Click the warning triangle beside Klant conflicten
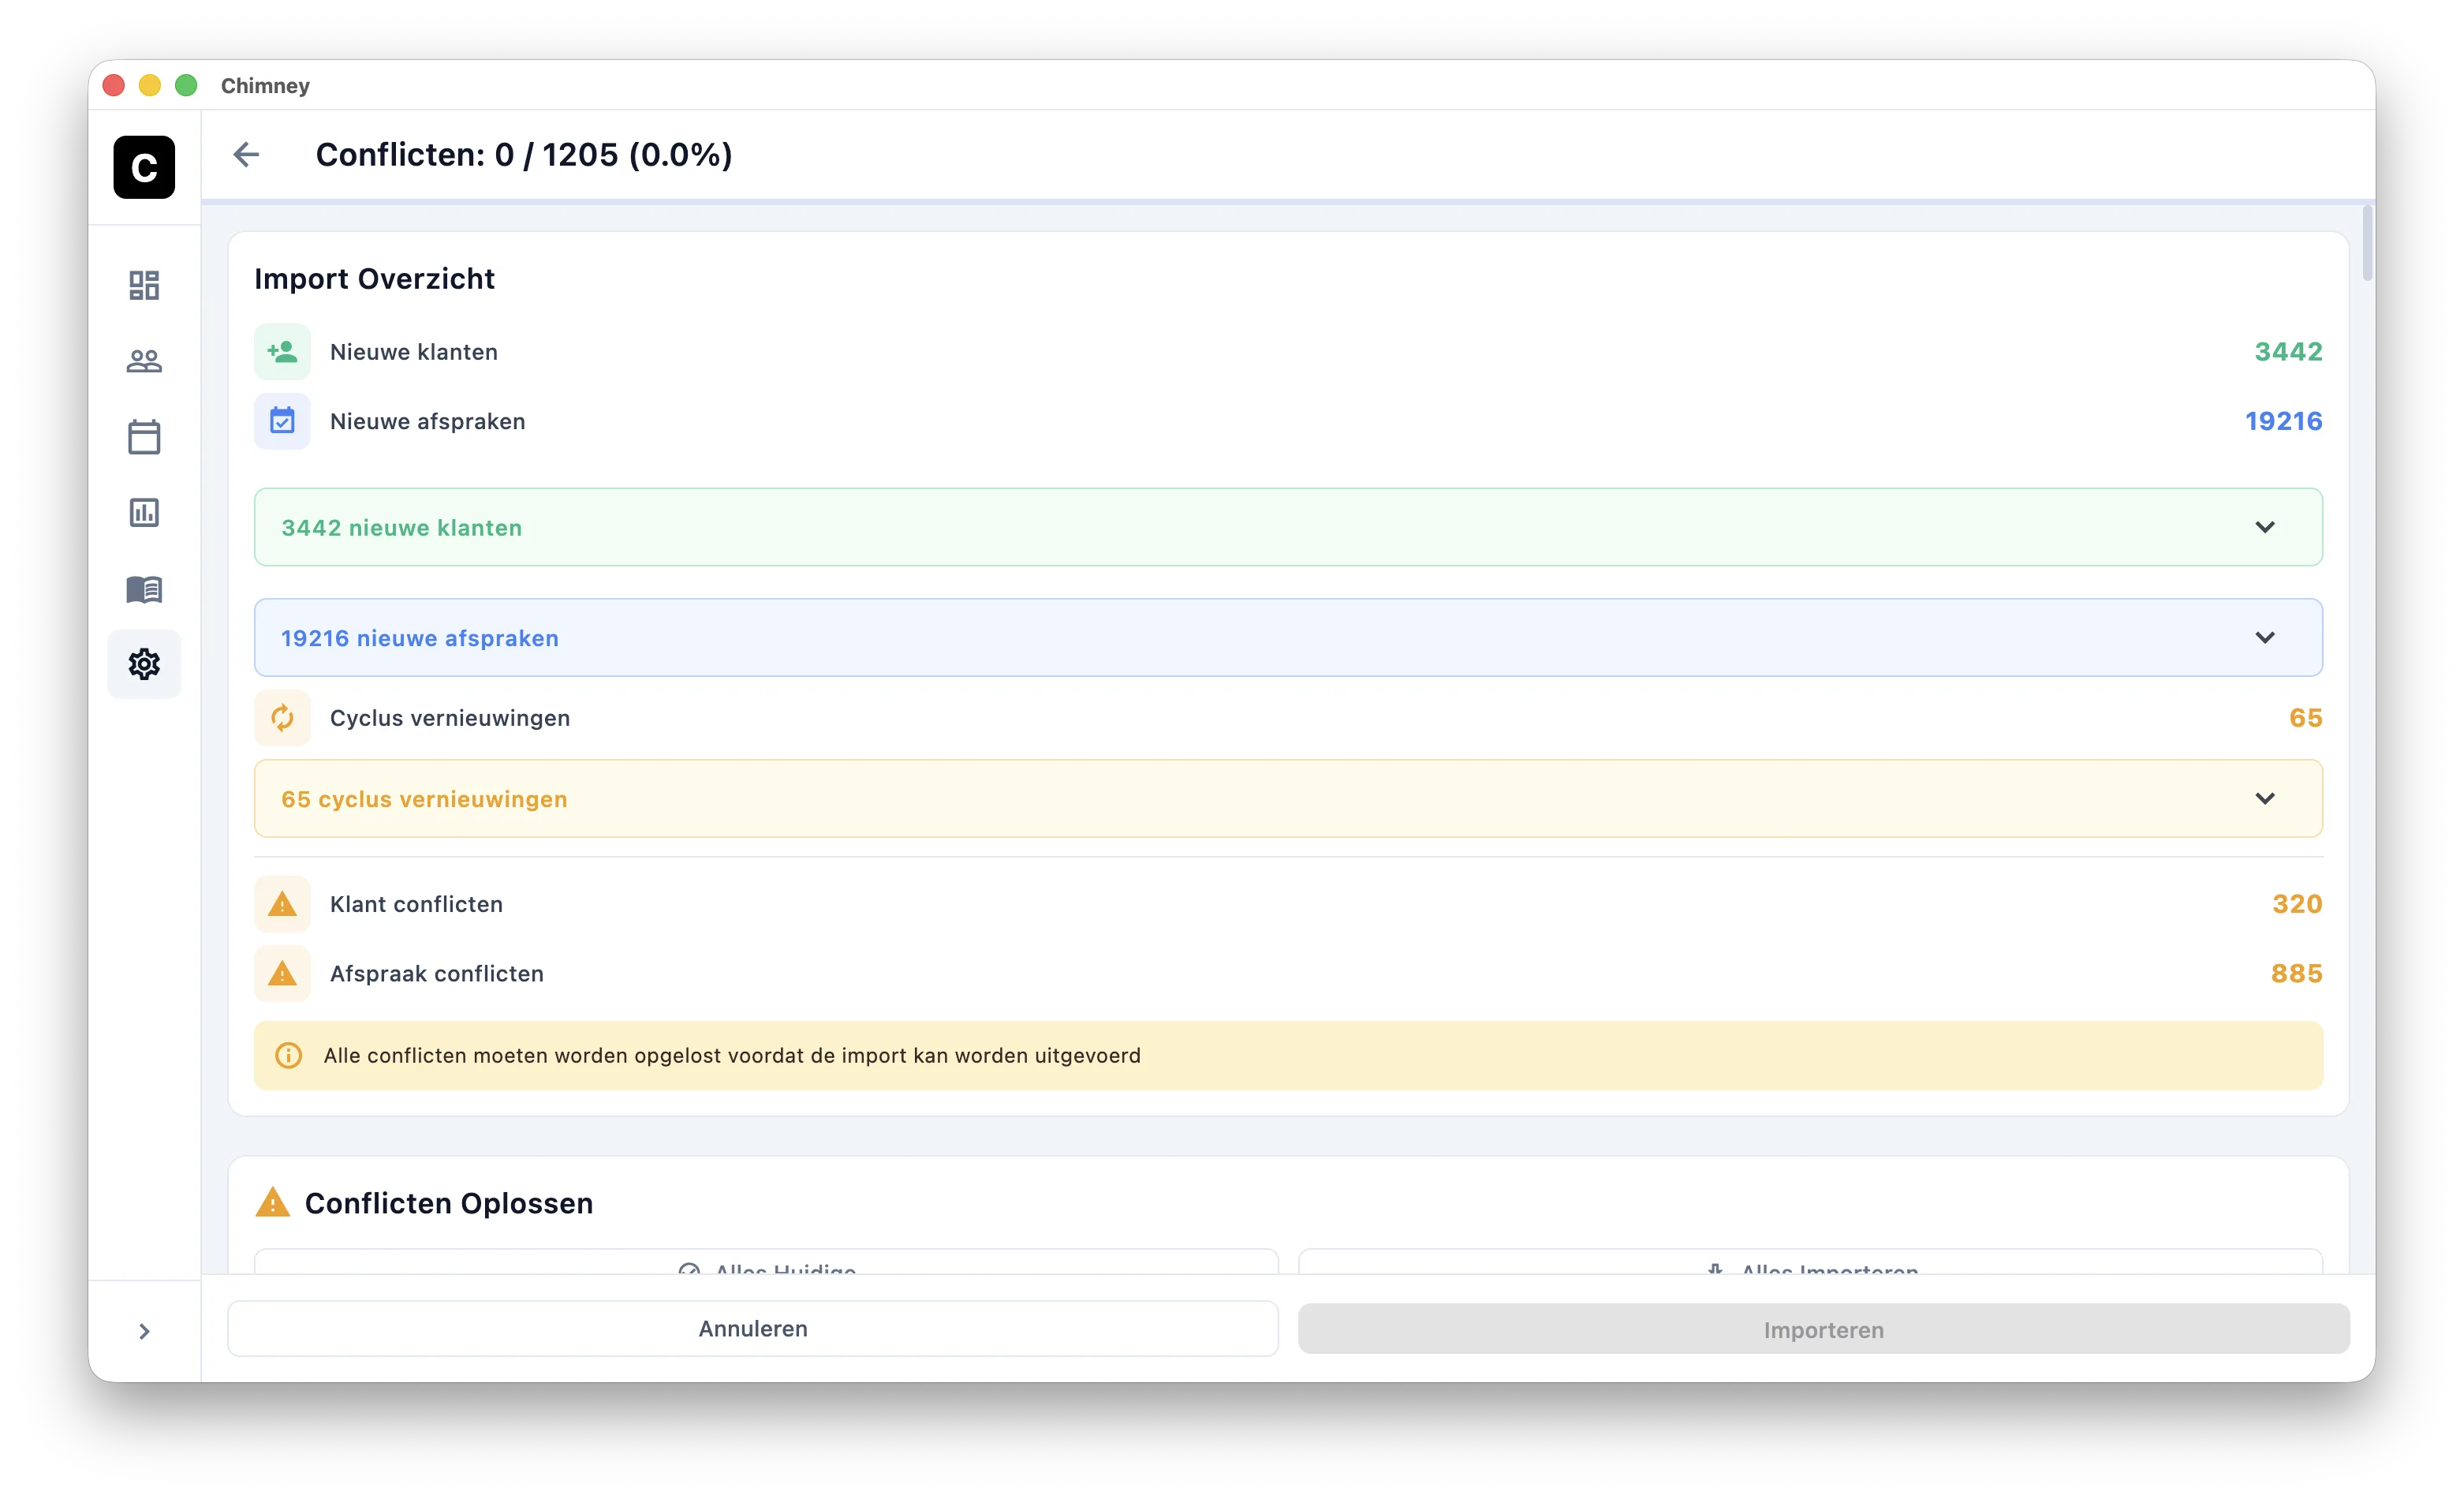The width and height of the screenshot is (2464, 1499). (282, 904)
